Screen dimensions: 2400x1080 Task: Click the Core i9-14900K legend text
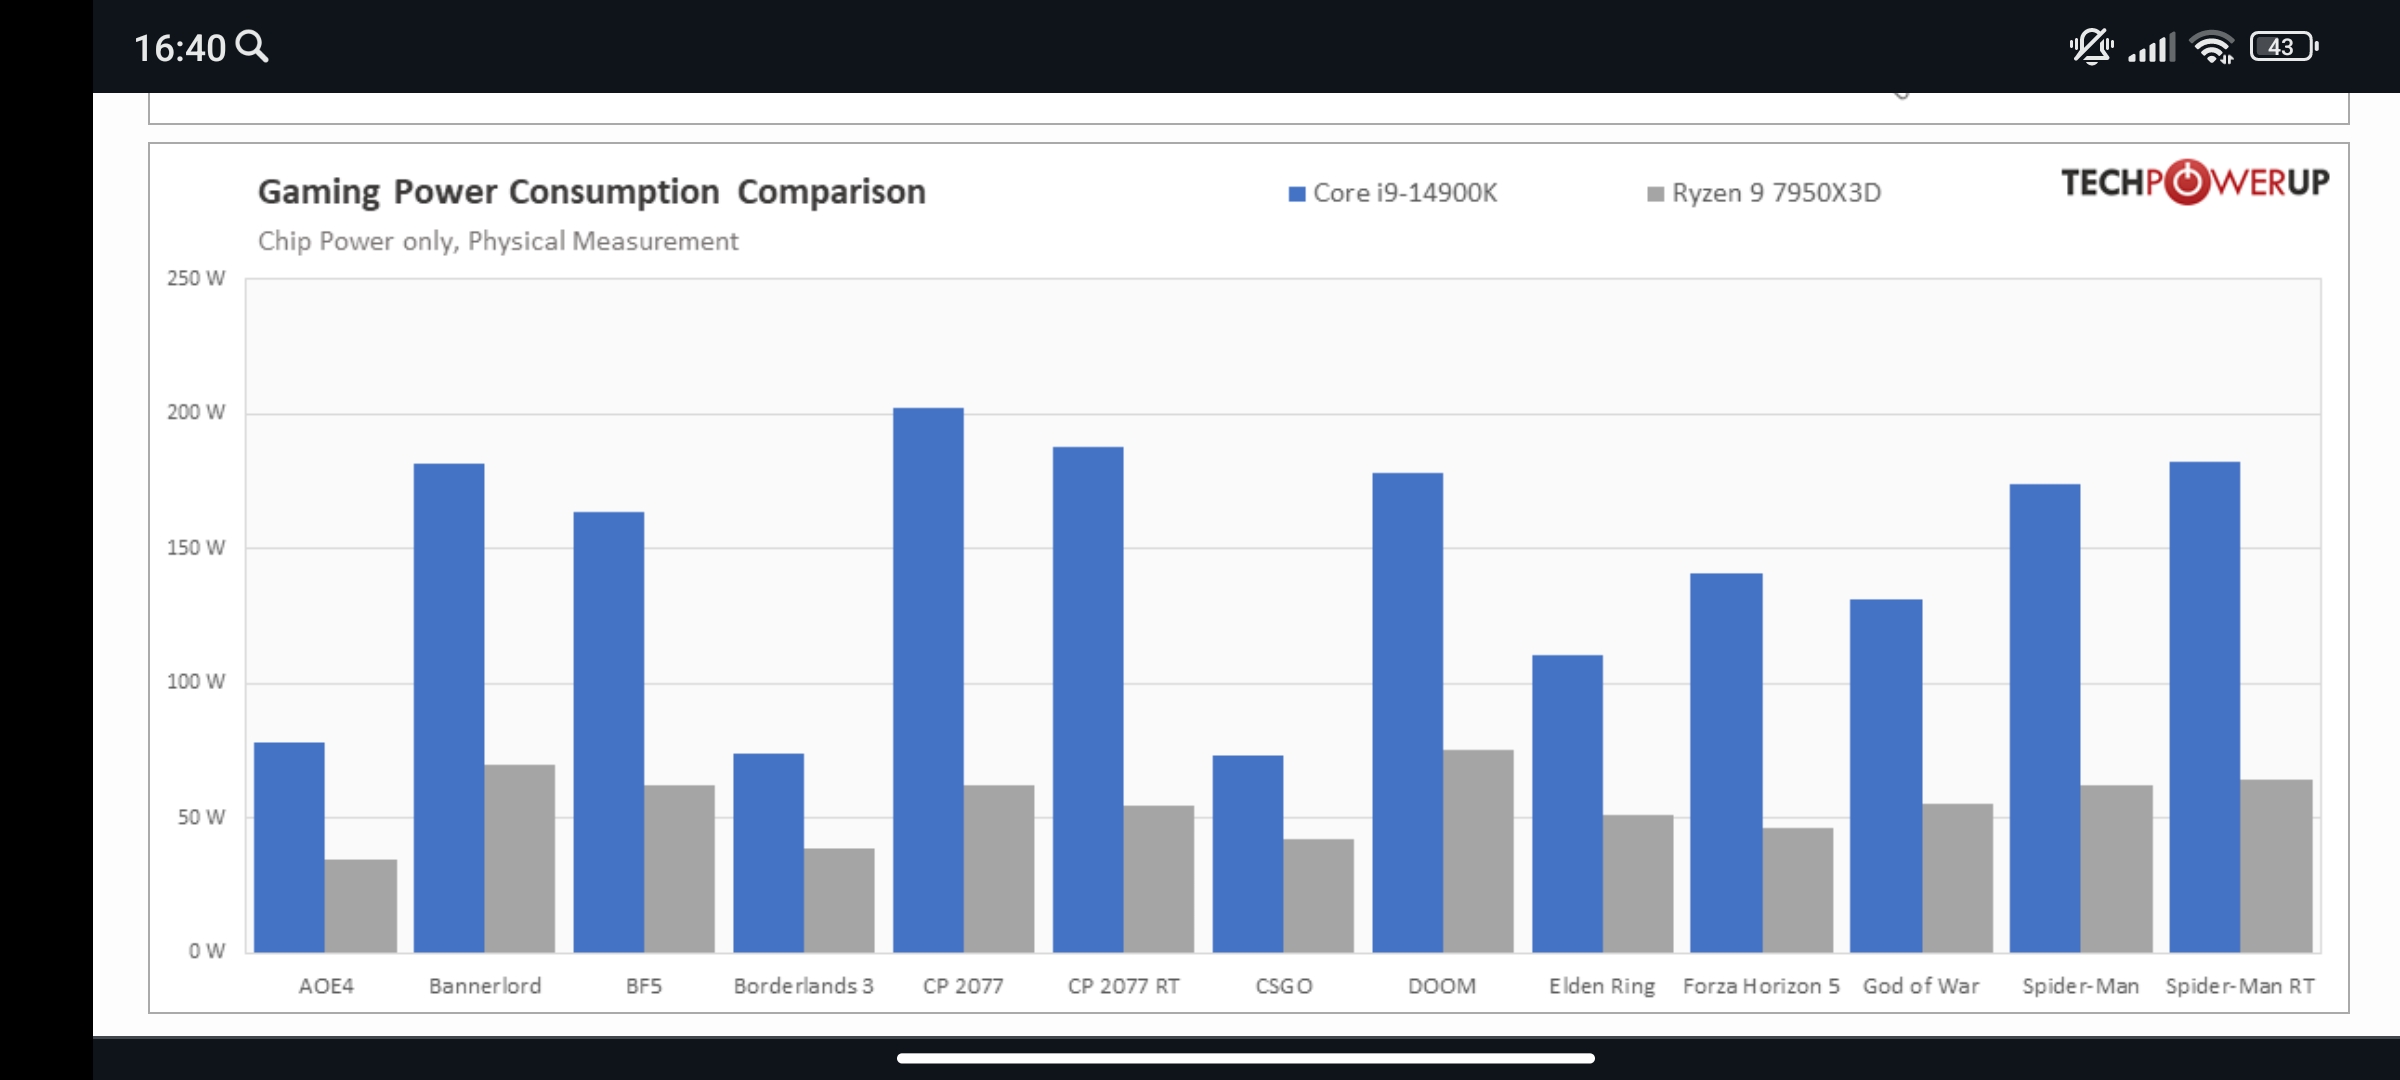coord(1405,193)
